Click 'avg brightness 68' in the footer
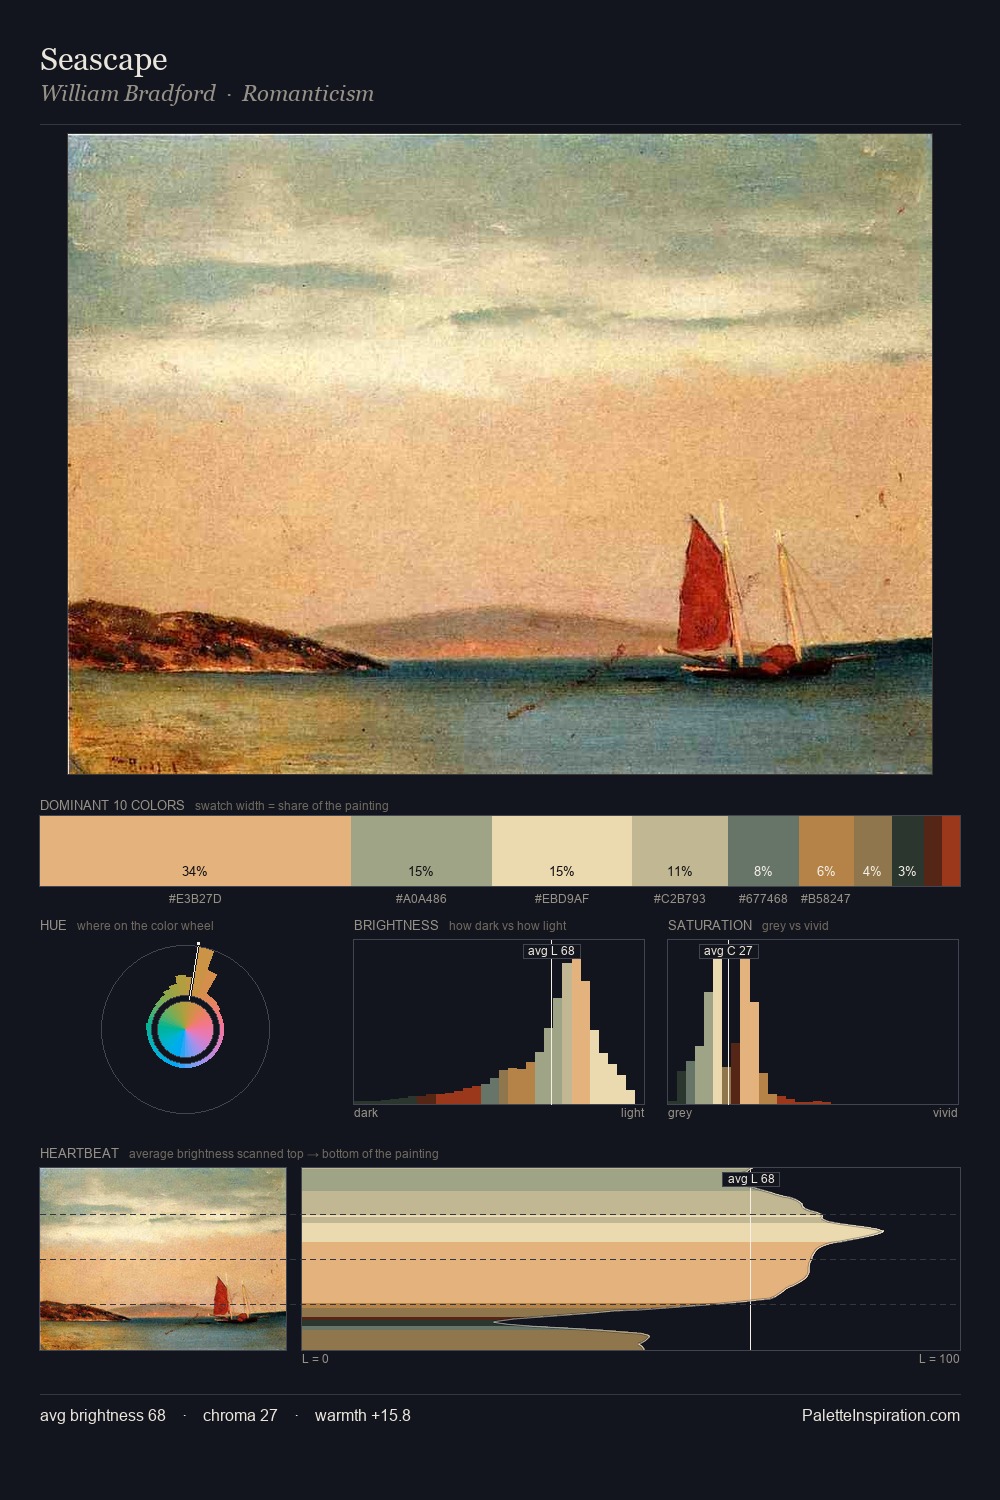 click(103, 1415)
